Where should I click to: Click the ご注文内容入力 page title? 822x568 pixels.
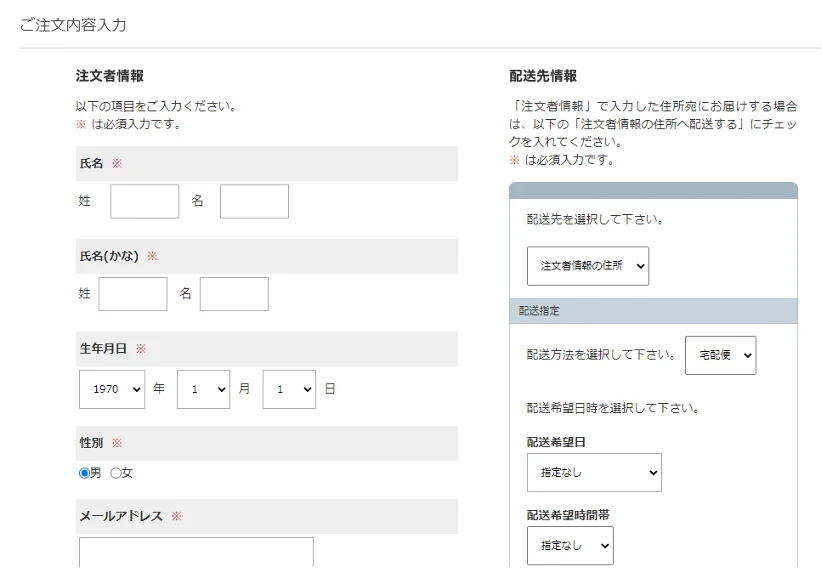point(73,25)
